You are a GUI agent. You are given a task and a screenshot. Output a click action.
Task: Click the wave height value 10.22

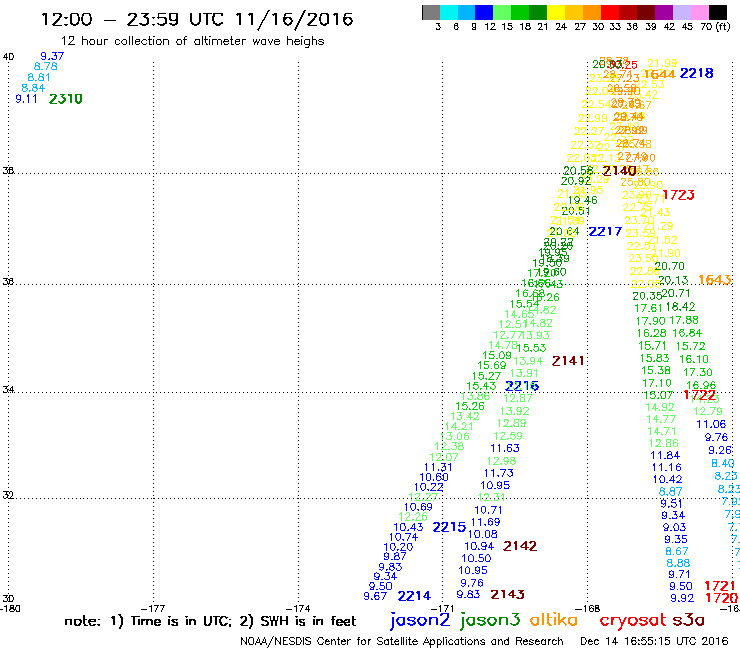(x=429, y=487)
